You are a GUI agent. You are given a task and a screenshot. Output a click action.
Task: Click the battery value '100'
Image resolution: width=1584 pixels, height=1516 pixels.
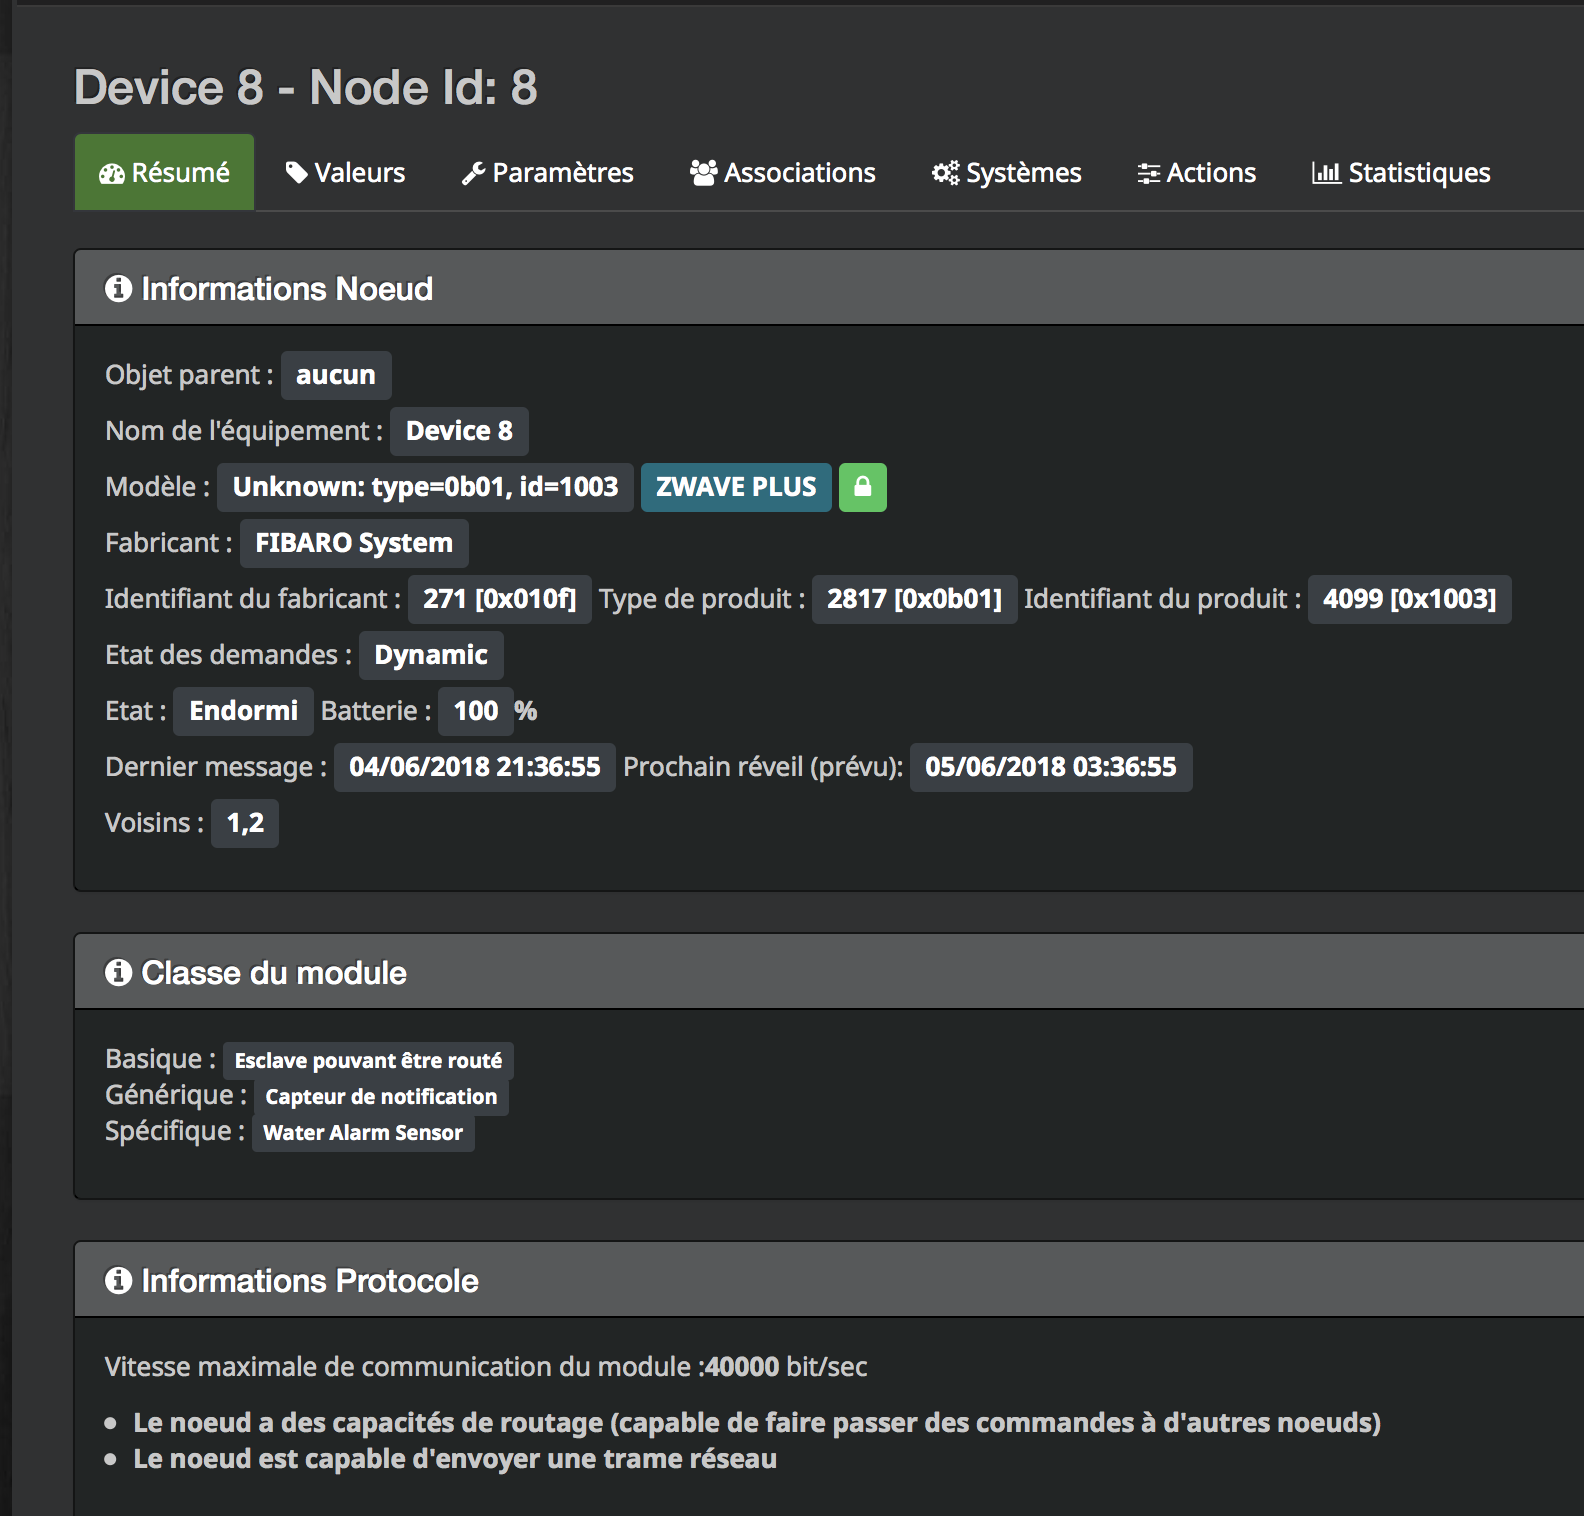tap(476, 711)
